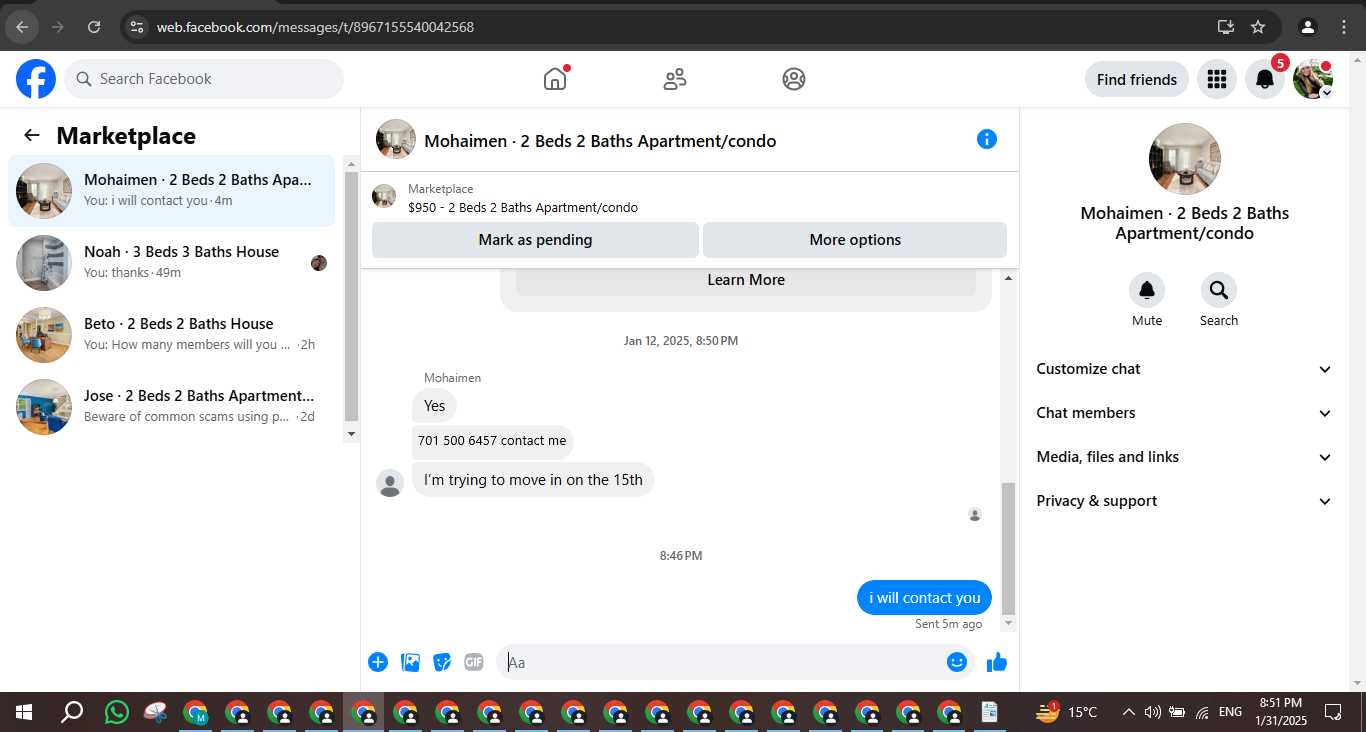This screenshot has height=732, width=1366.
Task: Click the browser address bar URL
Action: point(315,27)
